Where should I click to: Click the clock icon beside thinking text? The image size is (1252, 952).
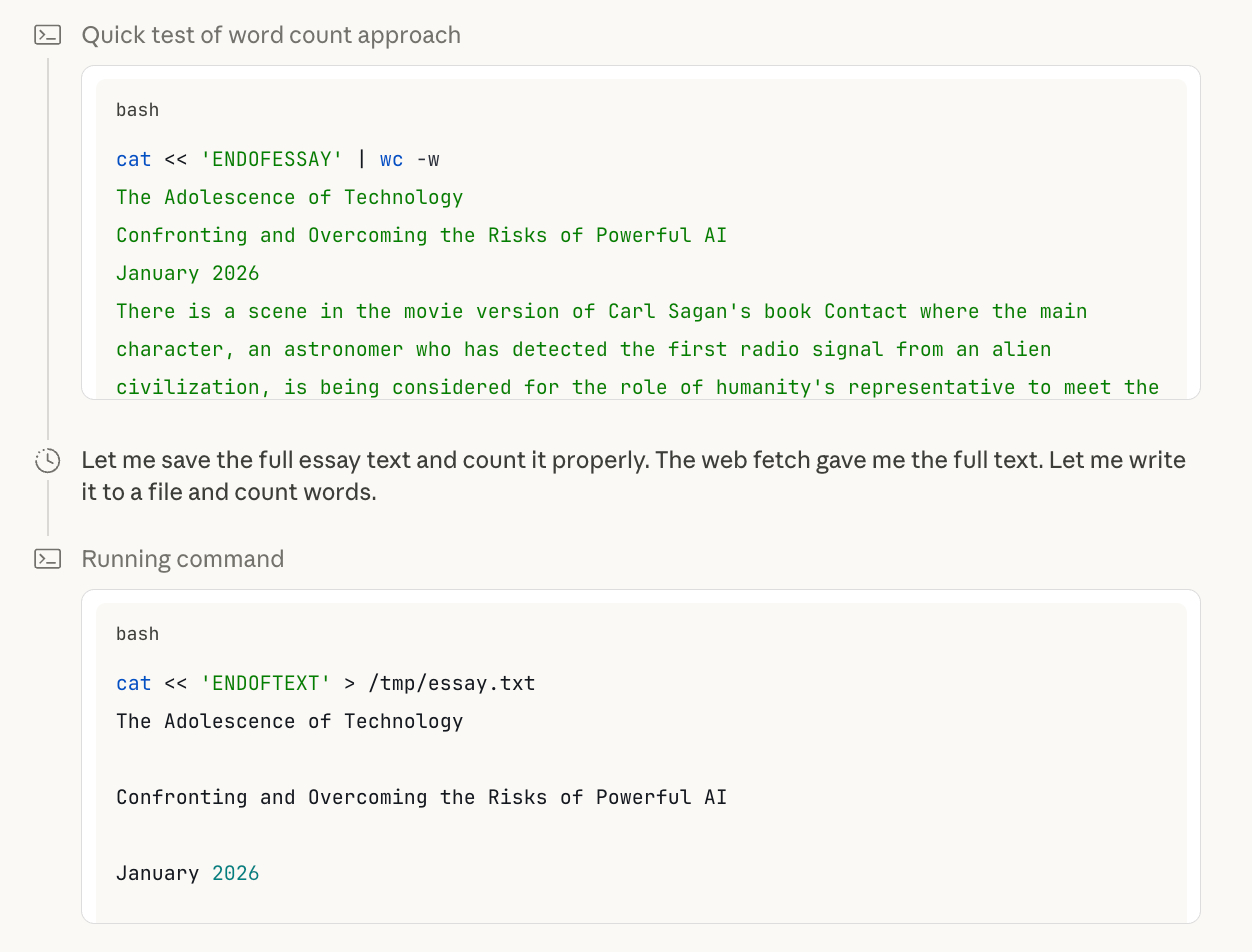tap(47, 461)
